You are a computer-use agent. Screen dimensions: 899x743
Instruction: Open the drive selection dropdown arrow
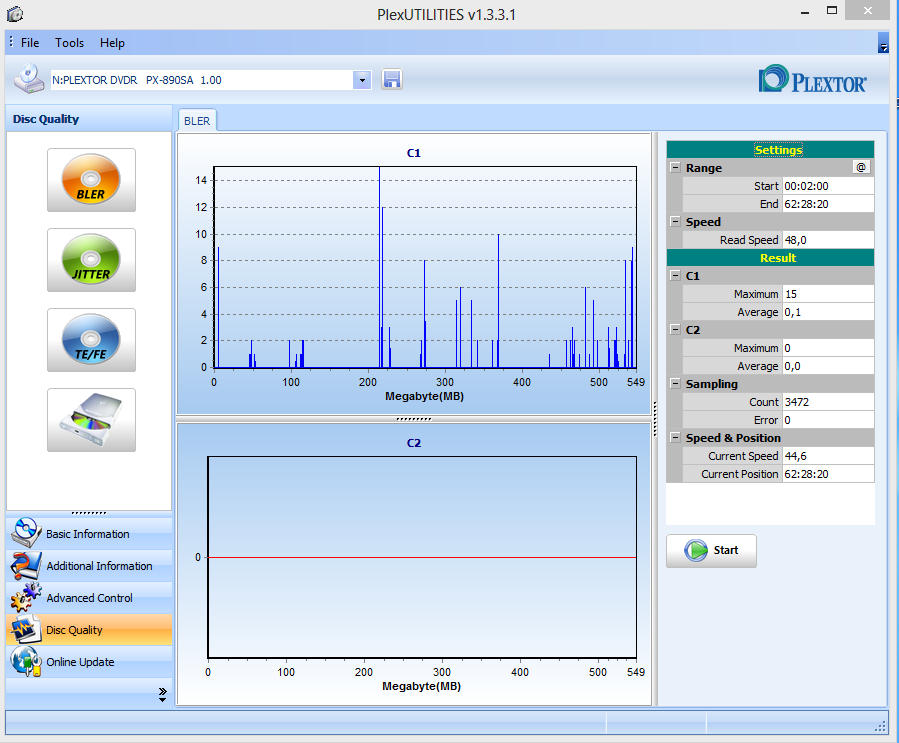pos(362,80)
